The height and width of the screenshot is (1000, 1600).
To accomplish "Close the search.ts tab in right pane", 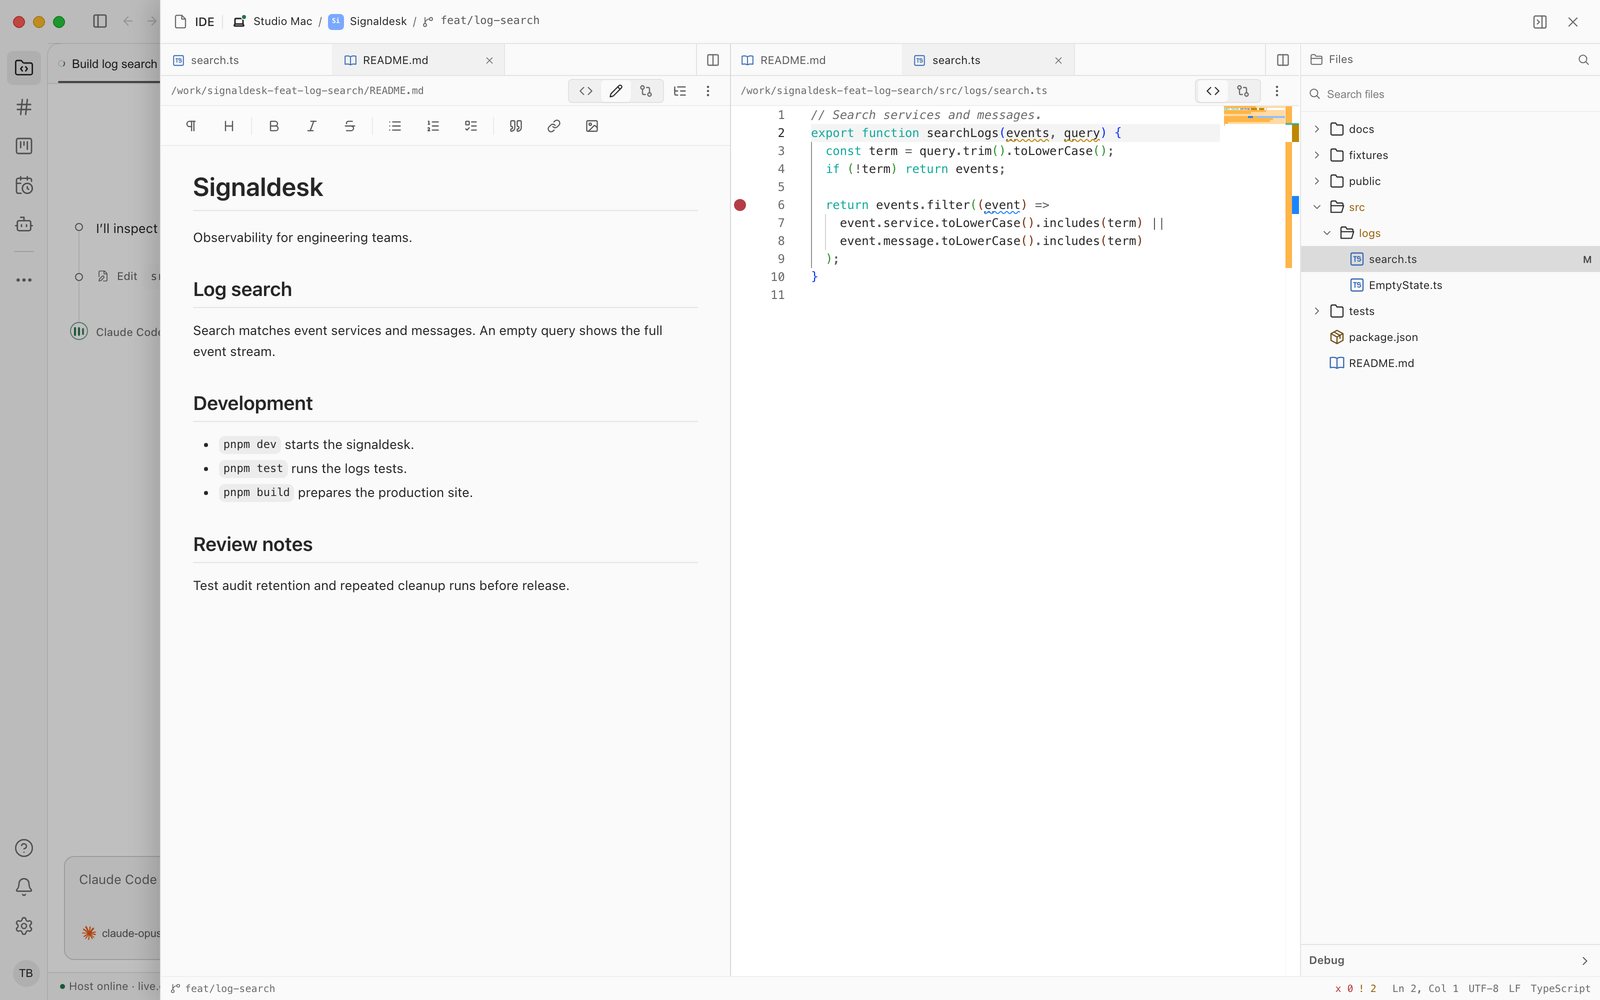I will pos(1058,61).
